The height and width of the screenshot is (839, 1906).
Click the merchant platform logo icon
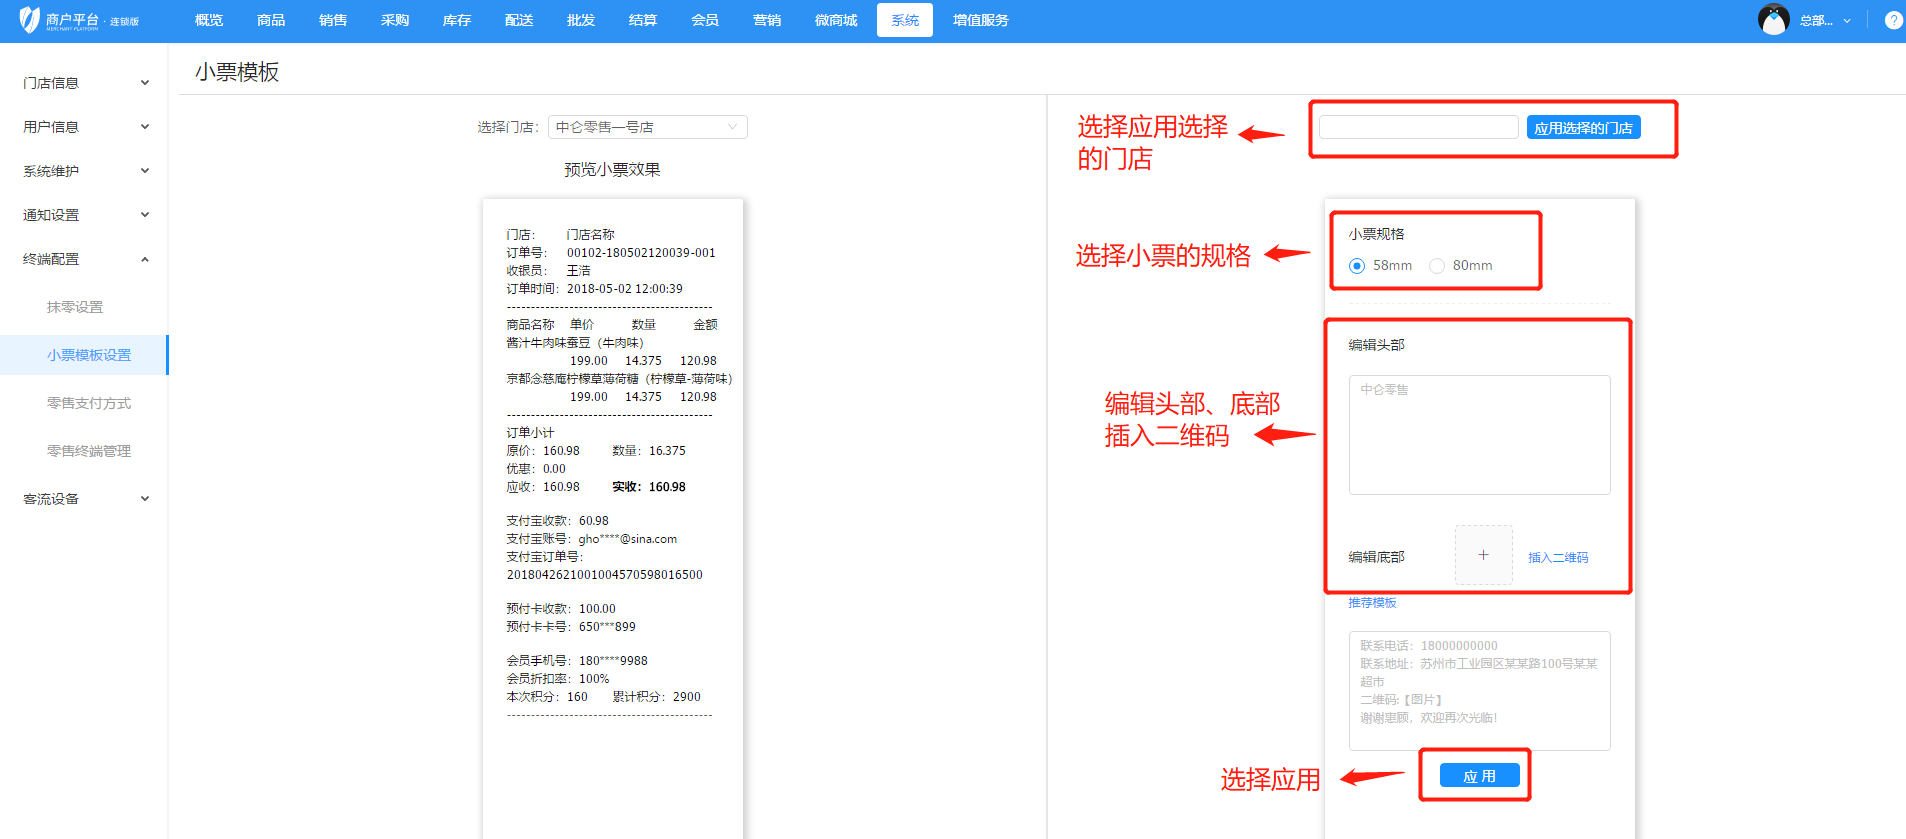(x=30, y=20)
